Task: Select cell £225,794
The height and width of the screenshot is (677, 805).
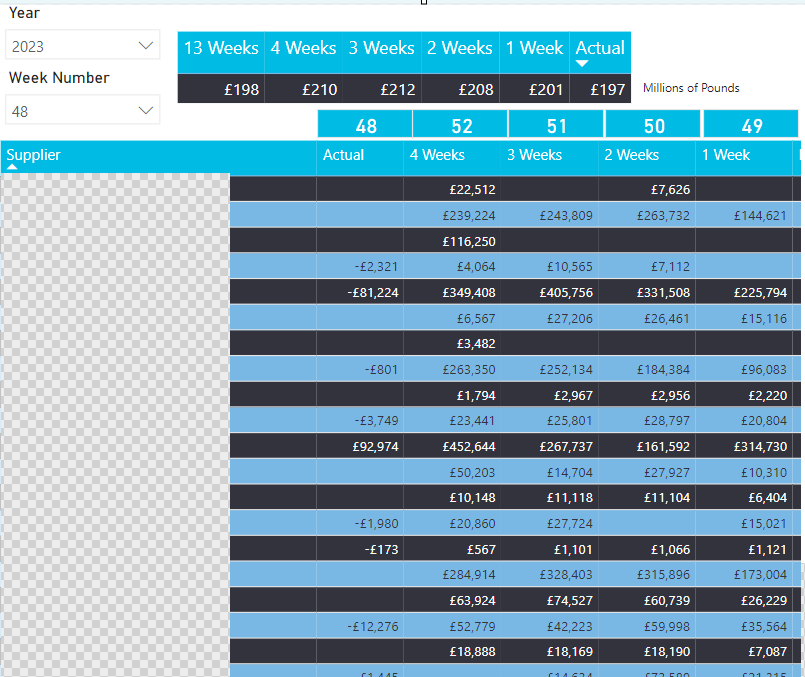Action: pyautogui.click(x=760, y=293)
